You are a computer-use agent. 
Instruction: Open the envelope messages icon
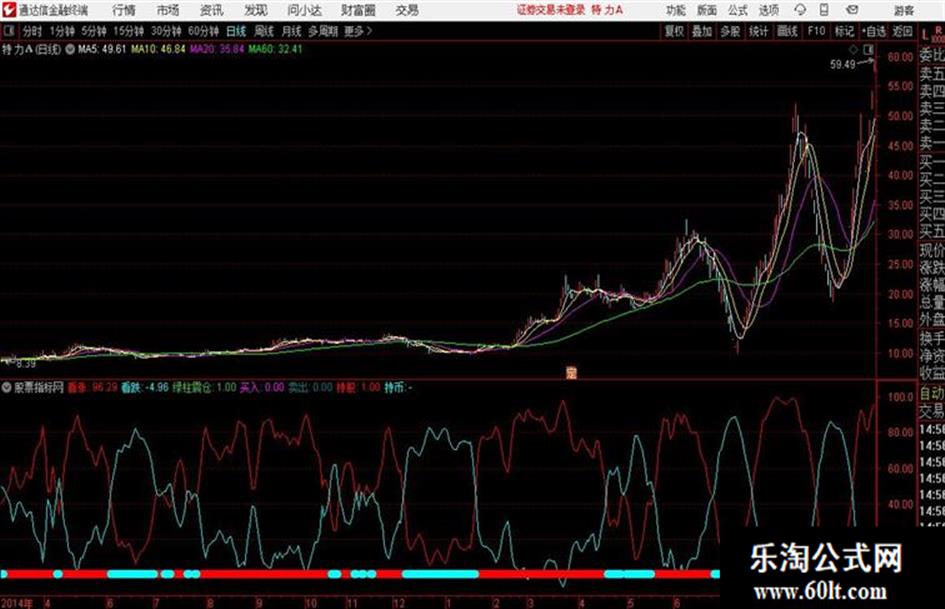[x=852, y=10]
